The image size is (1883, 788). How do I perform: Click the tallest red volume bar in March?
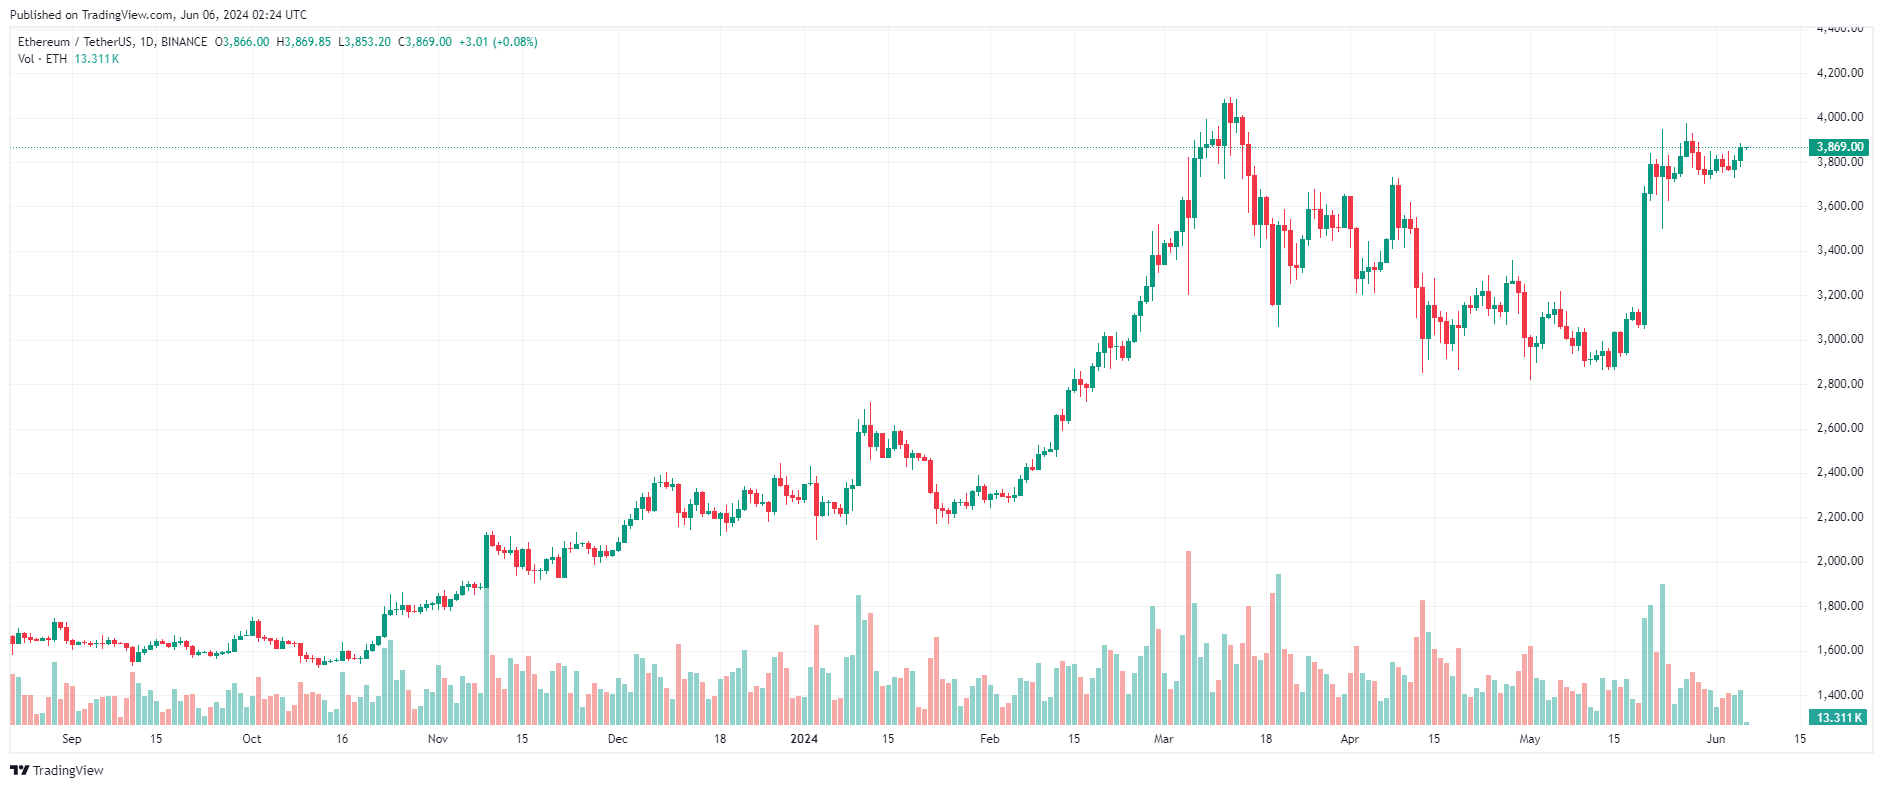[x=1188, y=638]
